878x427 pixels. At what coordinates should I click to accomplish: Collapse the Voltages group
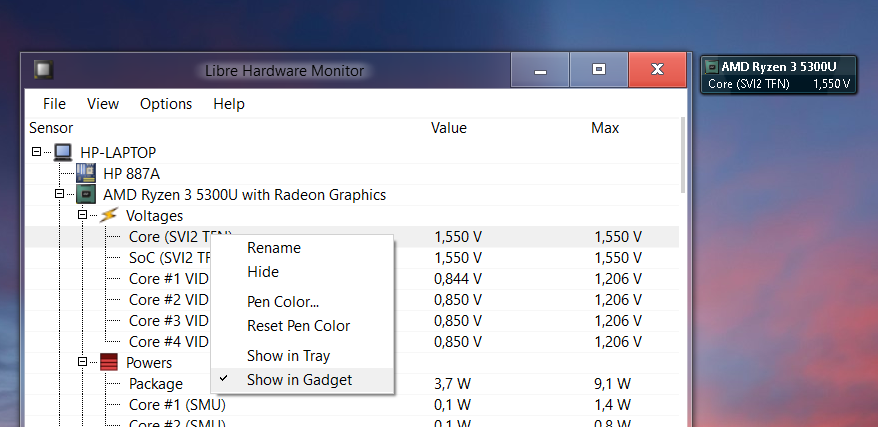[82, 215]
